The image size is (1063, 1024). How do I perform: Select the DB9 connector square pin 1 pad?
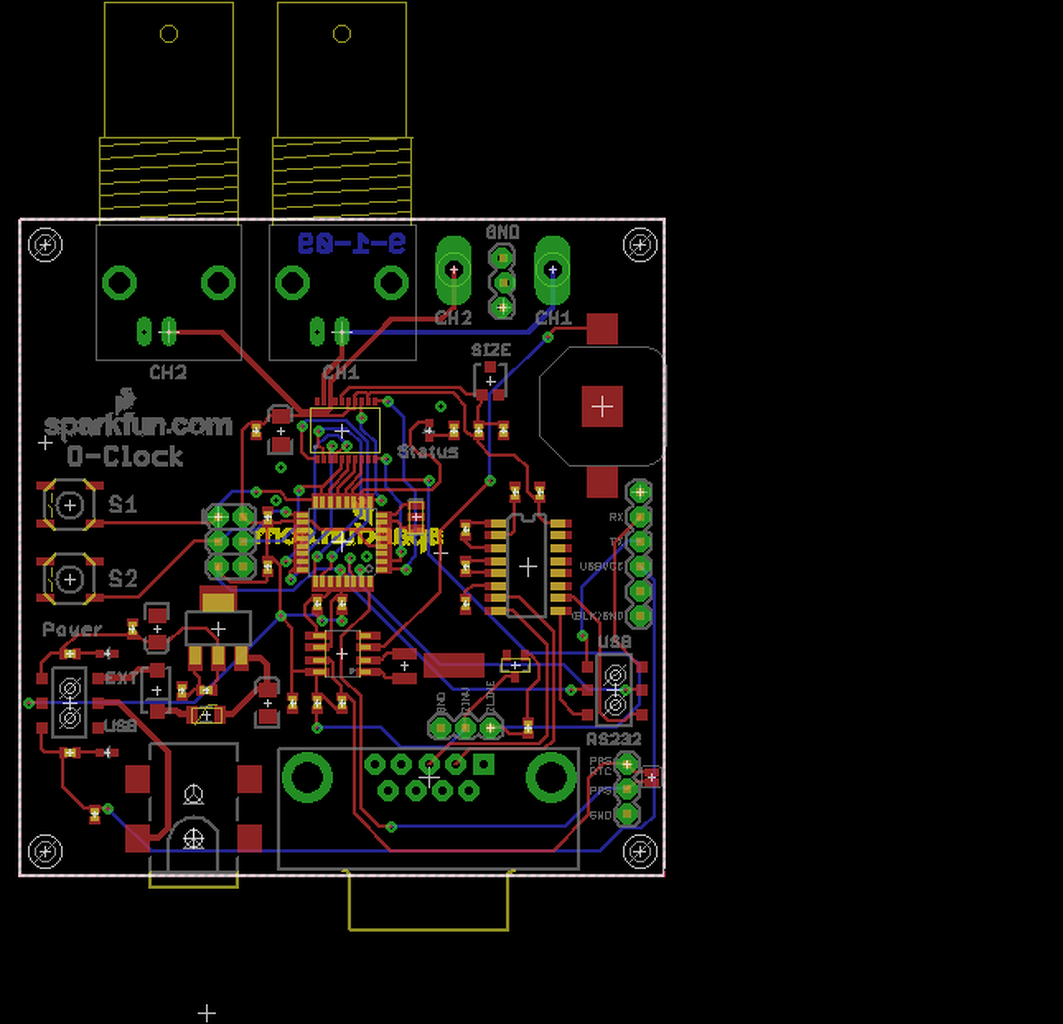(x=483, y=765)
